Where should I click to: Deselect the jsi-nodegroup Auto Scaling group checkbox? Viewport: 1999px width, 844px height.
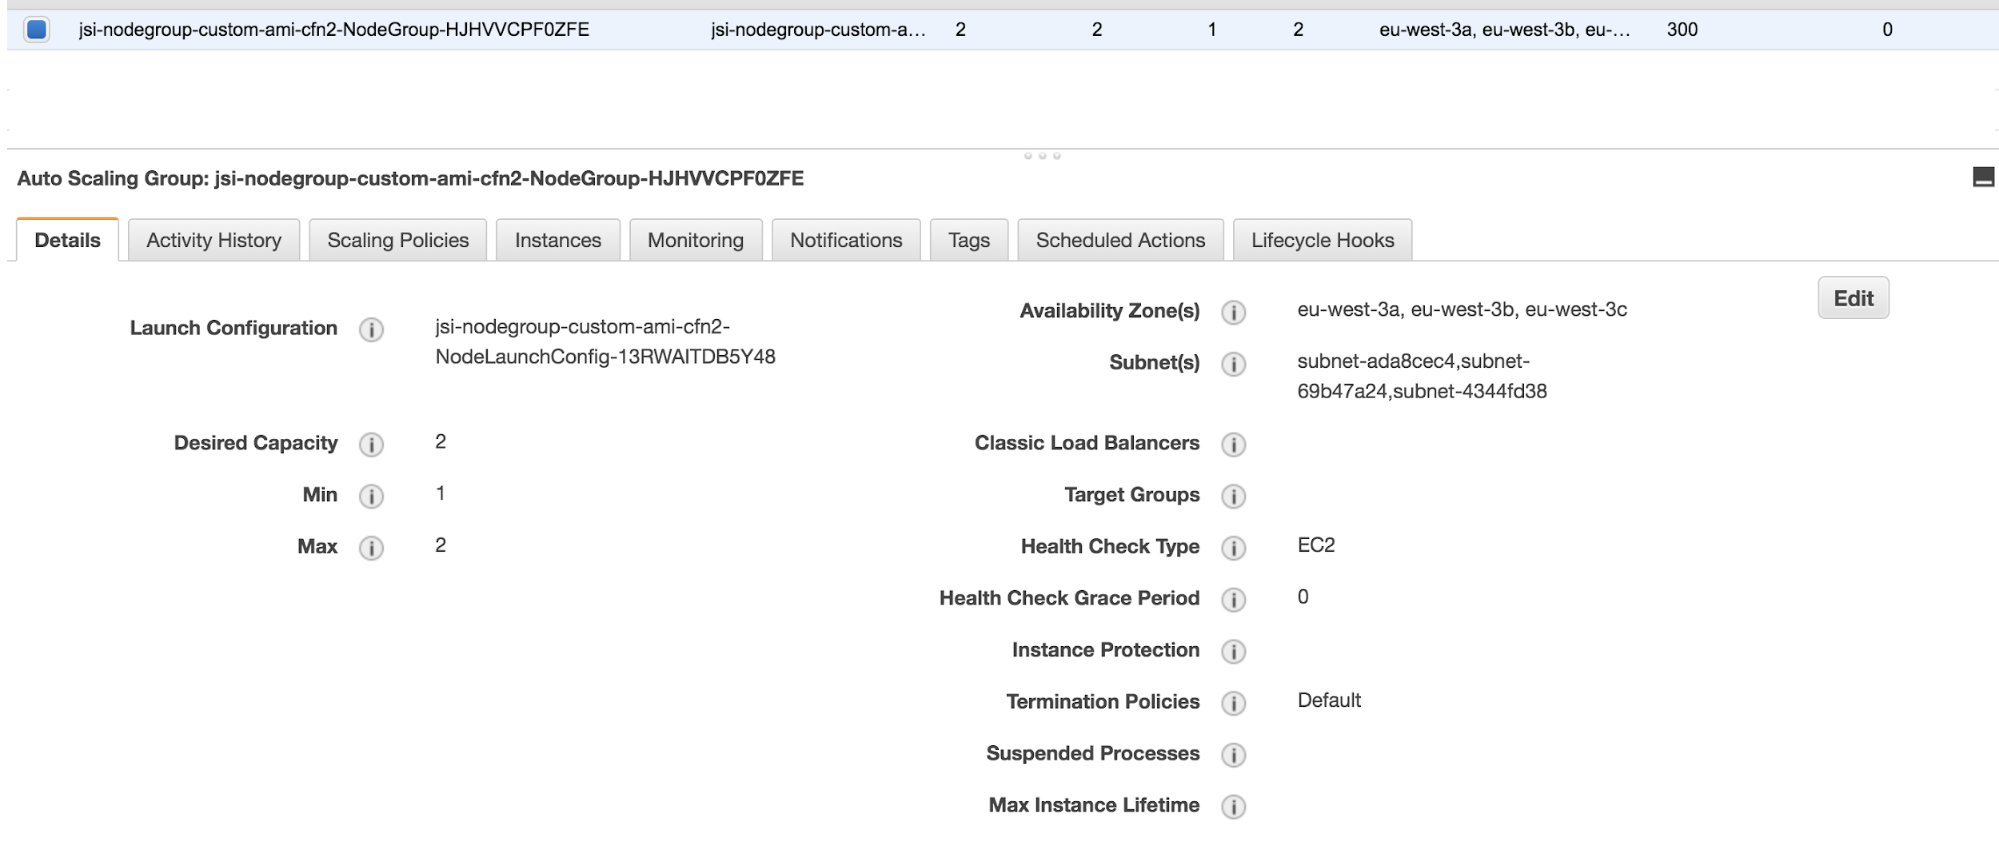pos(37,30)
